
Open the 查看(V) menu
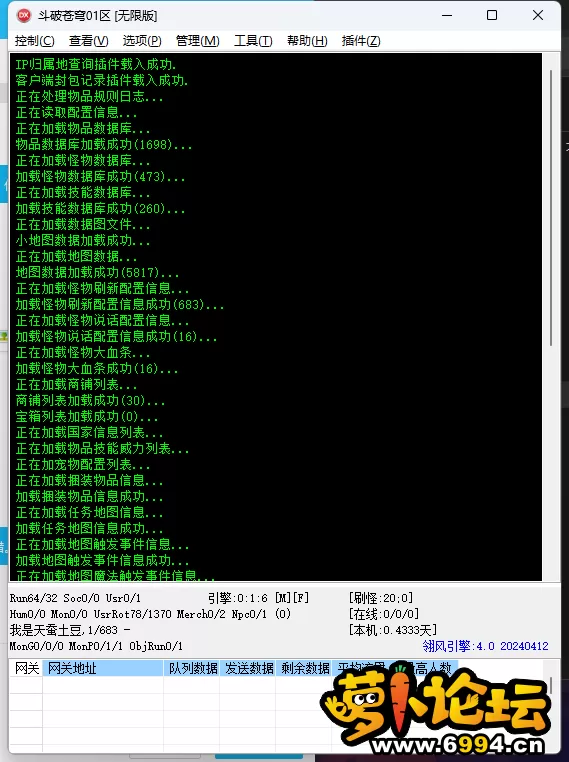[88, 41]
